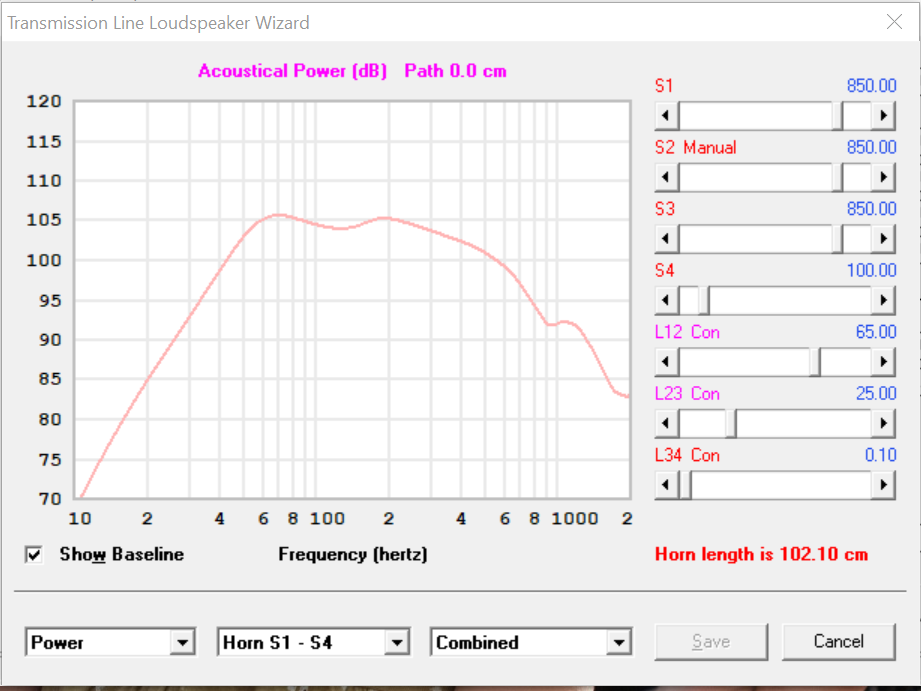Click the disabled Save button
The image size is (921, 691).
click(x=711, y=642)
